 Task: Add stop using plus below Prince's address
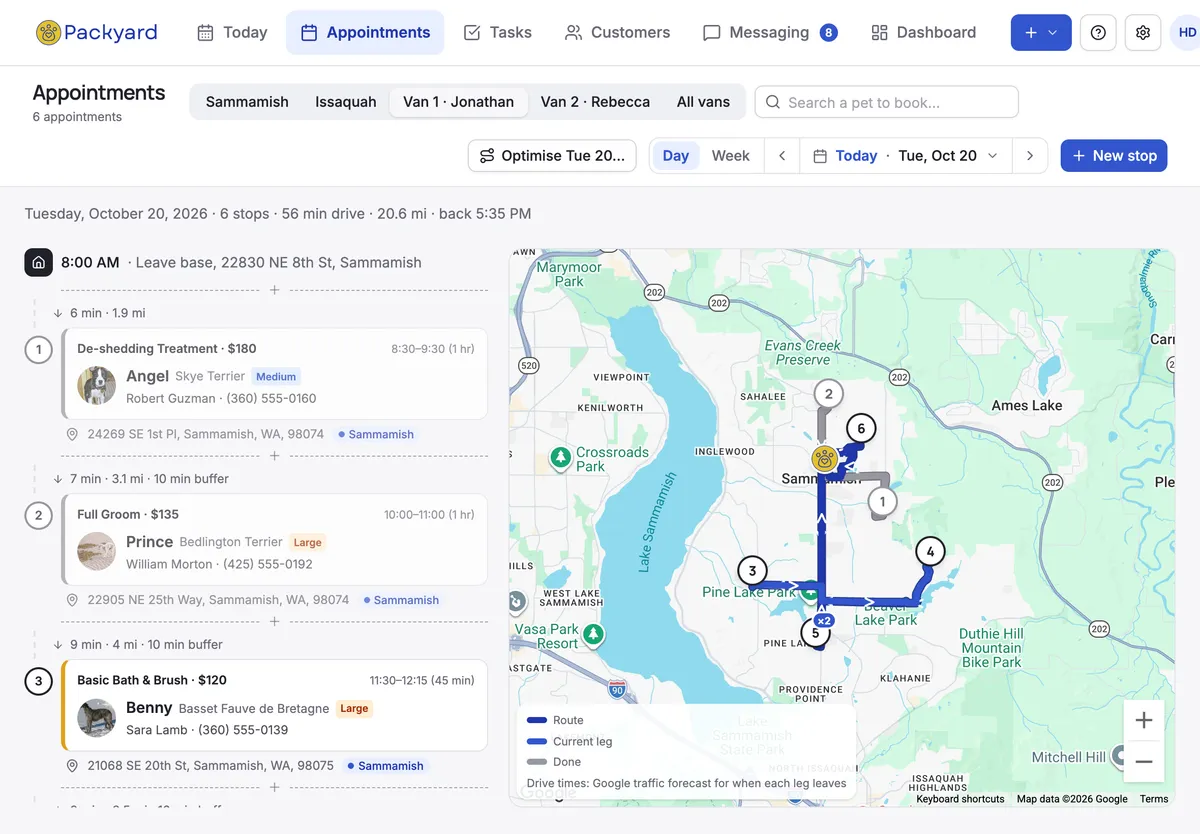tap(274, 622)
